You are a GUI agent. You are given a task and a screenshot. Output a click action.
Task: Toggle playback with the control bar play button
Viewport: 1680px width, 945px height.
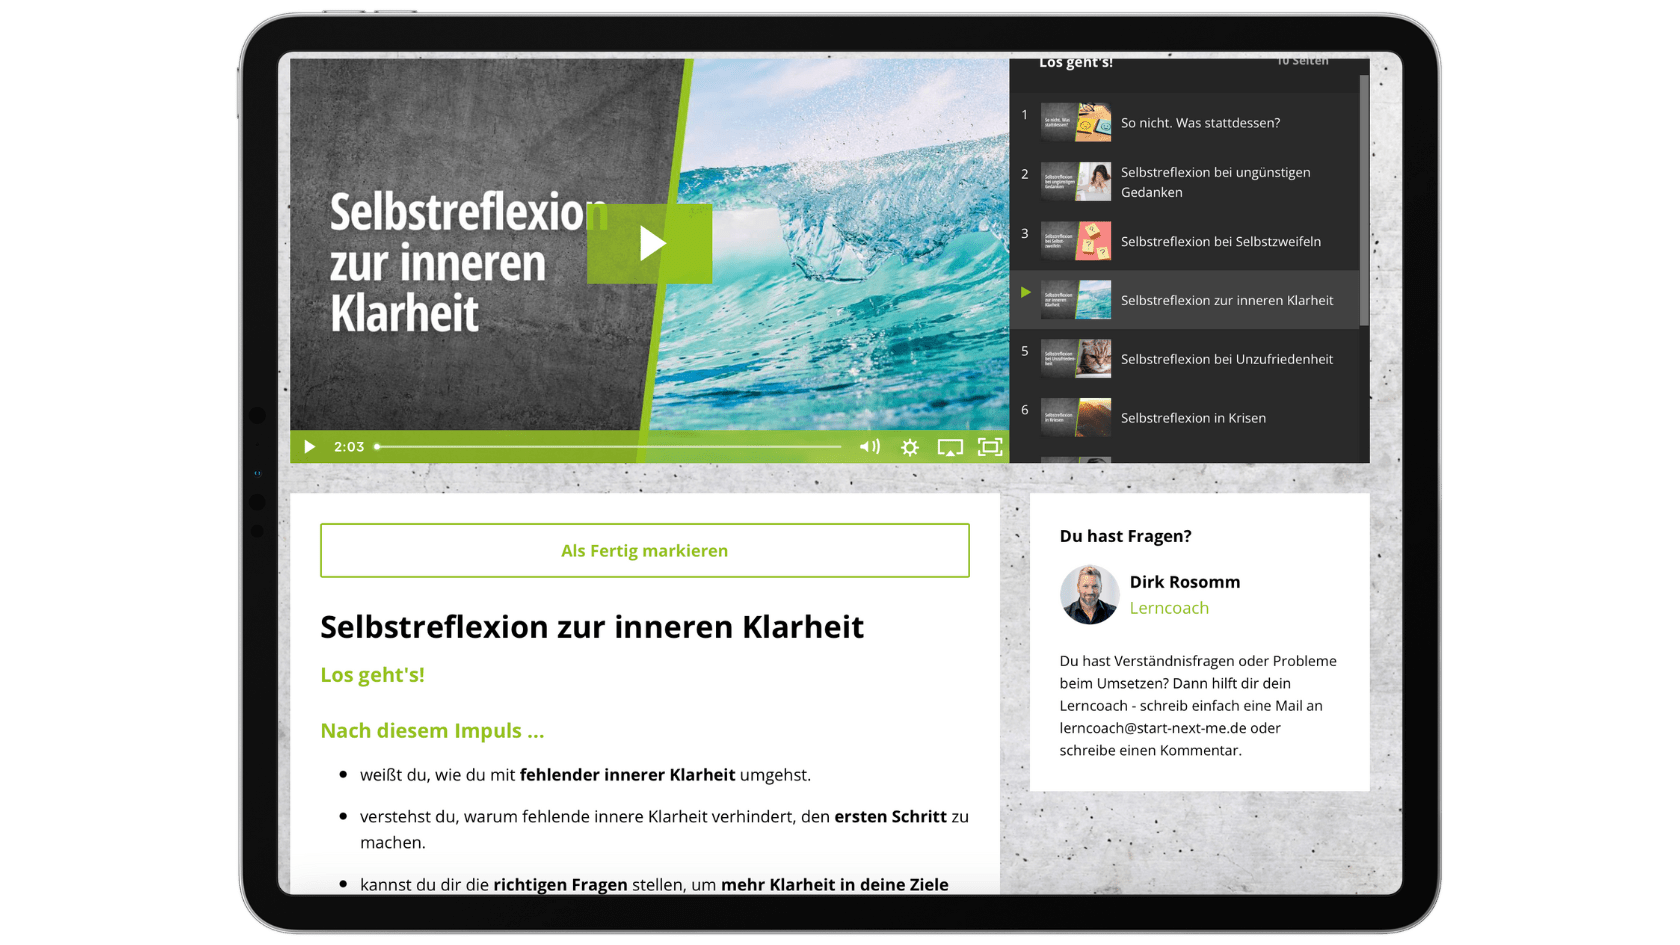click(x=309, y=447)
